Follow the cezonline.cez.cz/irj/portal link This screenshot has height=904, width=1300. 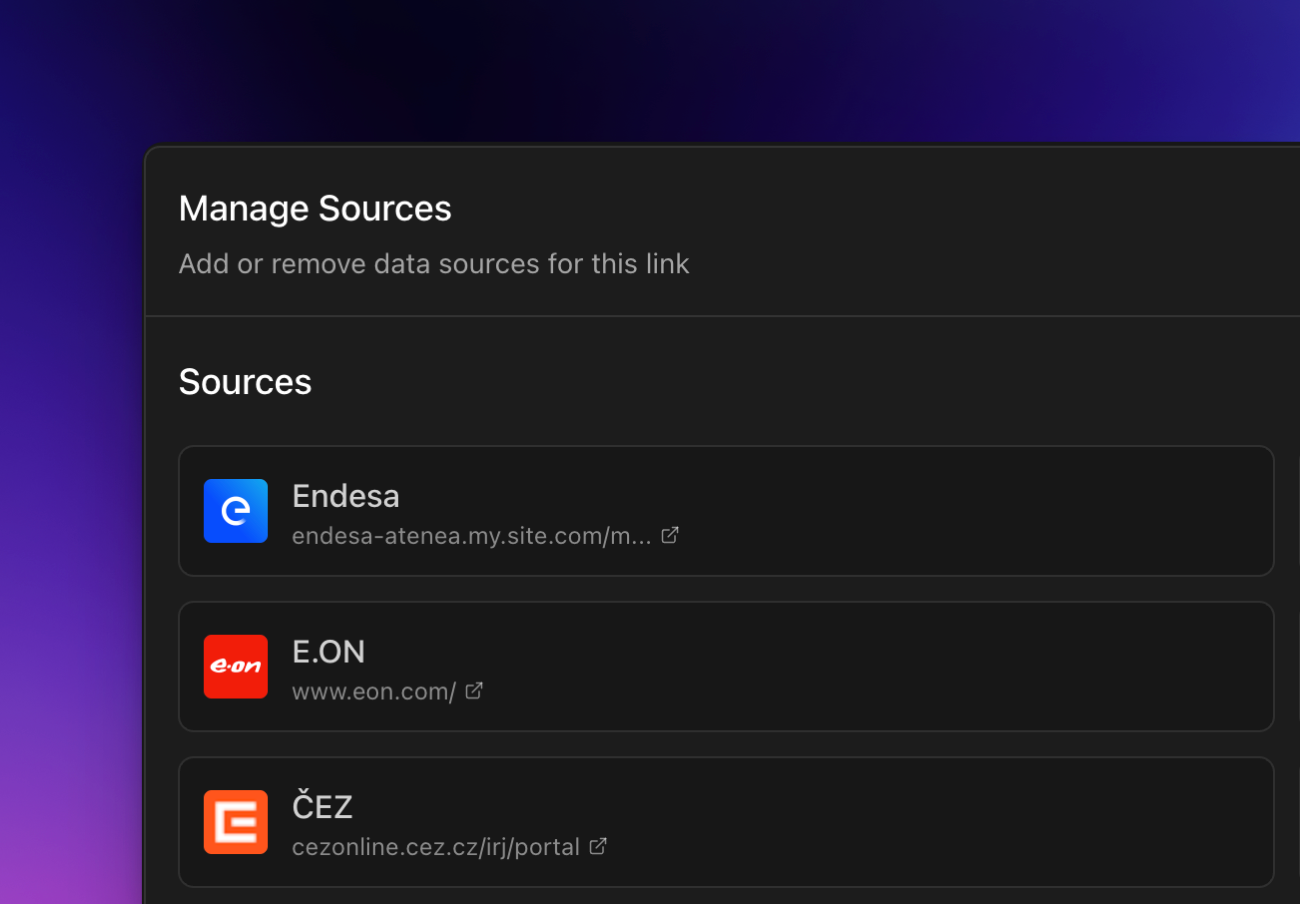[435, 847]
